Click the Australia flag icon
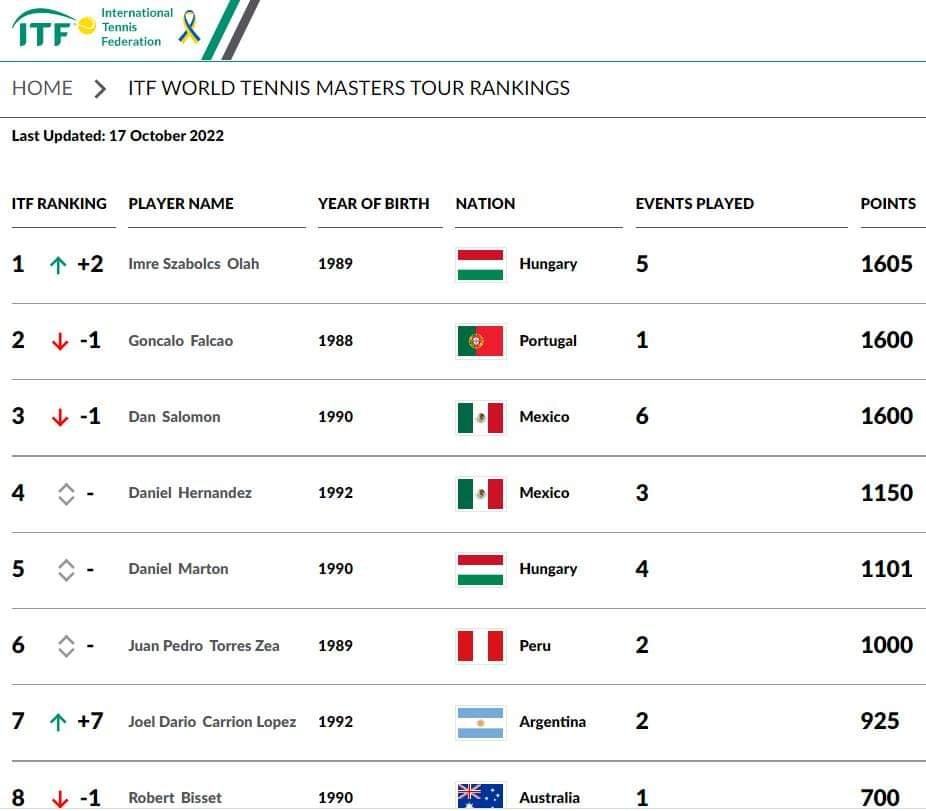Image resolution: width=926 pixels, height=811 pixels. [x=481, y=796]
